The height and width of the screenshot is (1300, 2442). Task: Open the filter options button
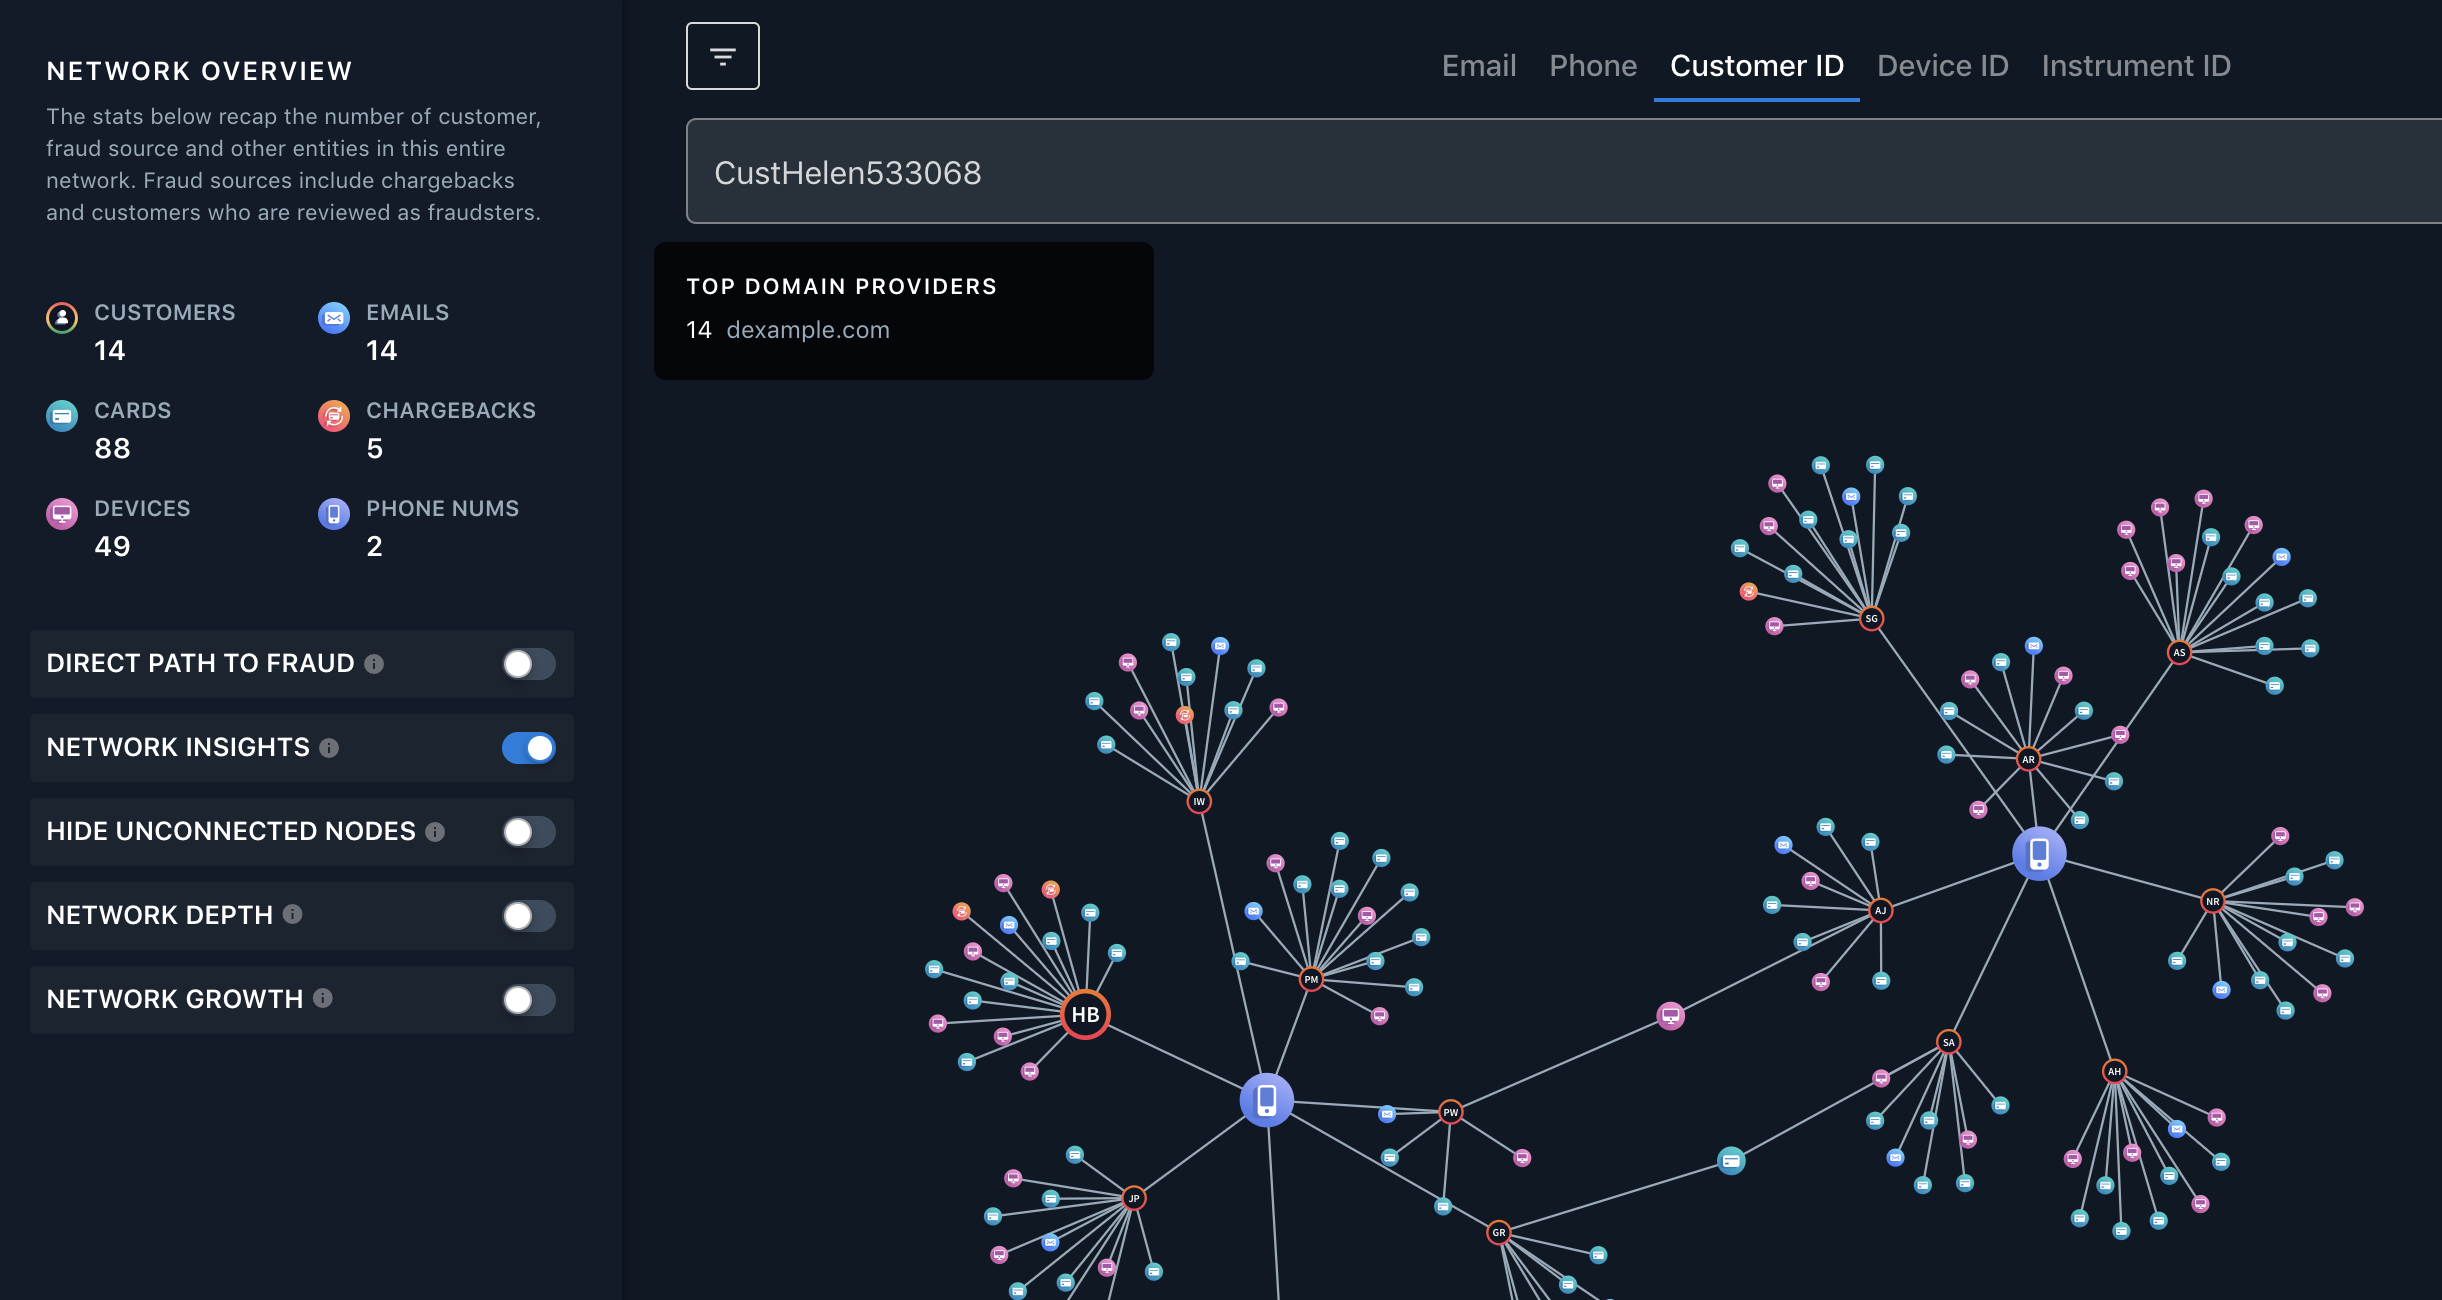(722, 56)
